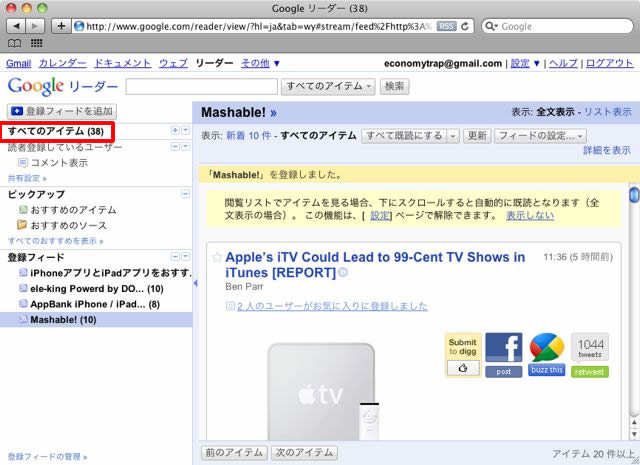Open 読者登録しているユーザー dropdown arrow
Viewport: 640px width, 465px height.
pos(186,146)
